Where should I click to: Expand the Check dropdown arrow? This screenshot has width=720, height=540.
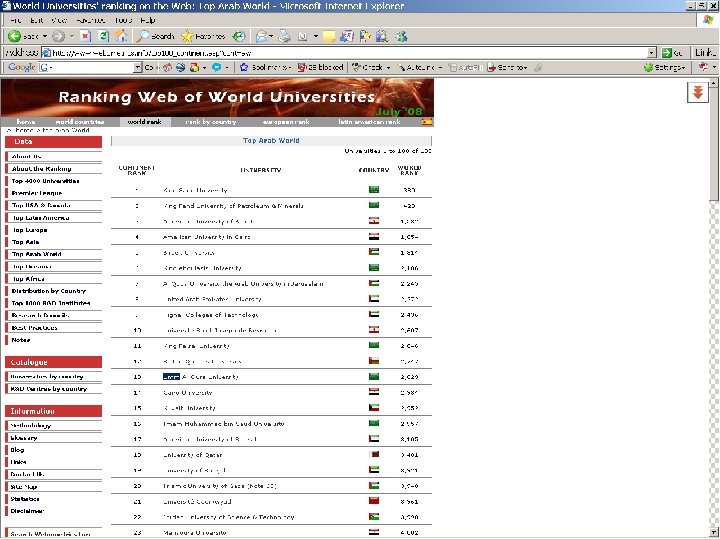(x=388, y=68)
